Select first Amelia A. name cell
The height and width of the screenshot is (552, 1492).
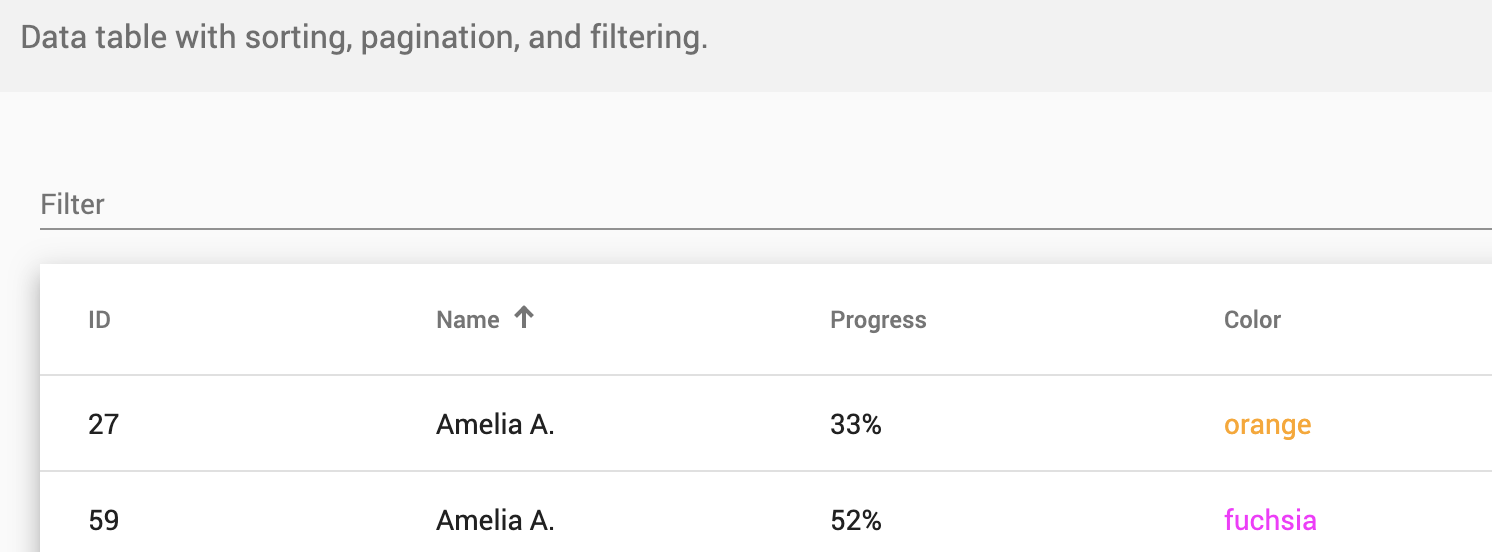tap(495, 424)
